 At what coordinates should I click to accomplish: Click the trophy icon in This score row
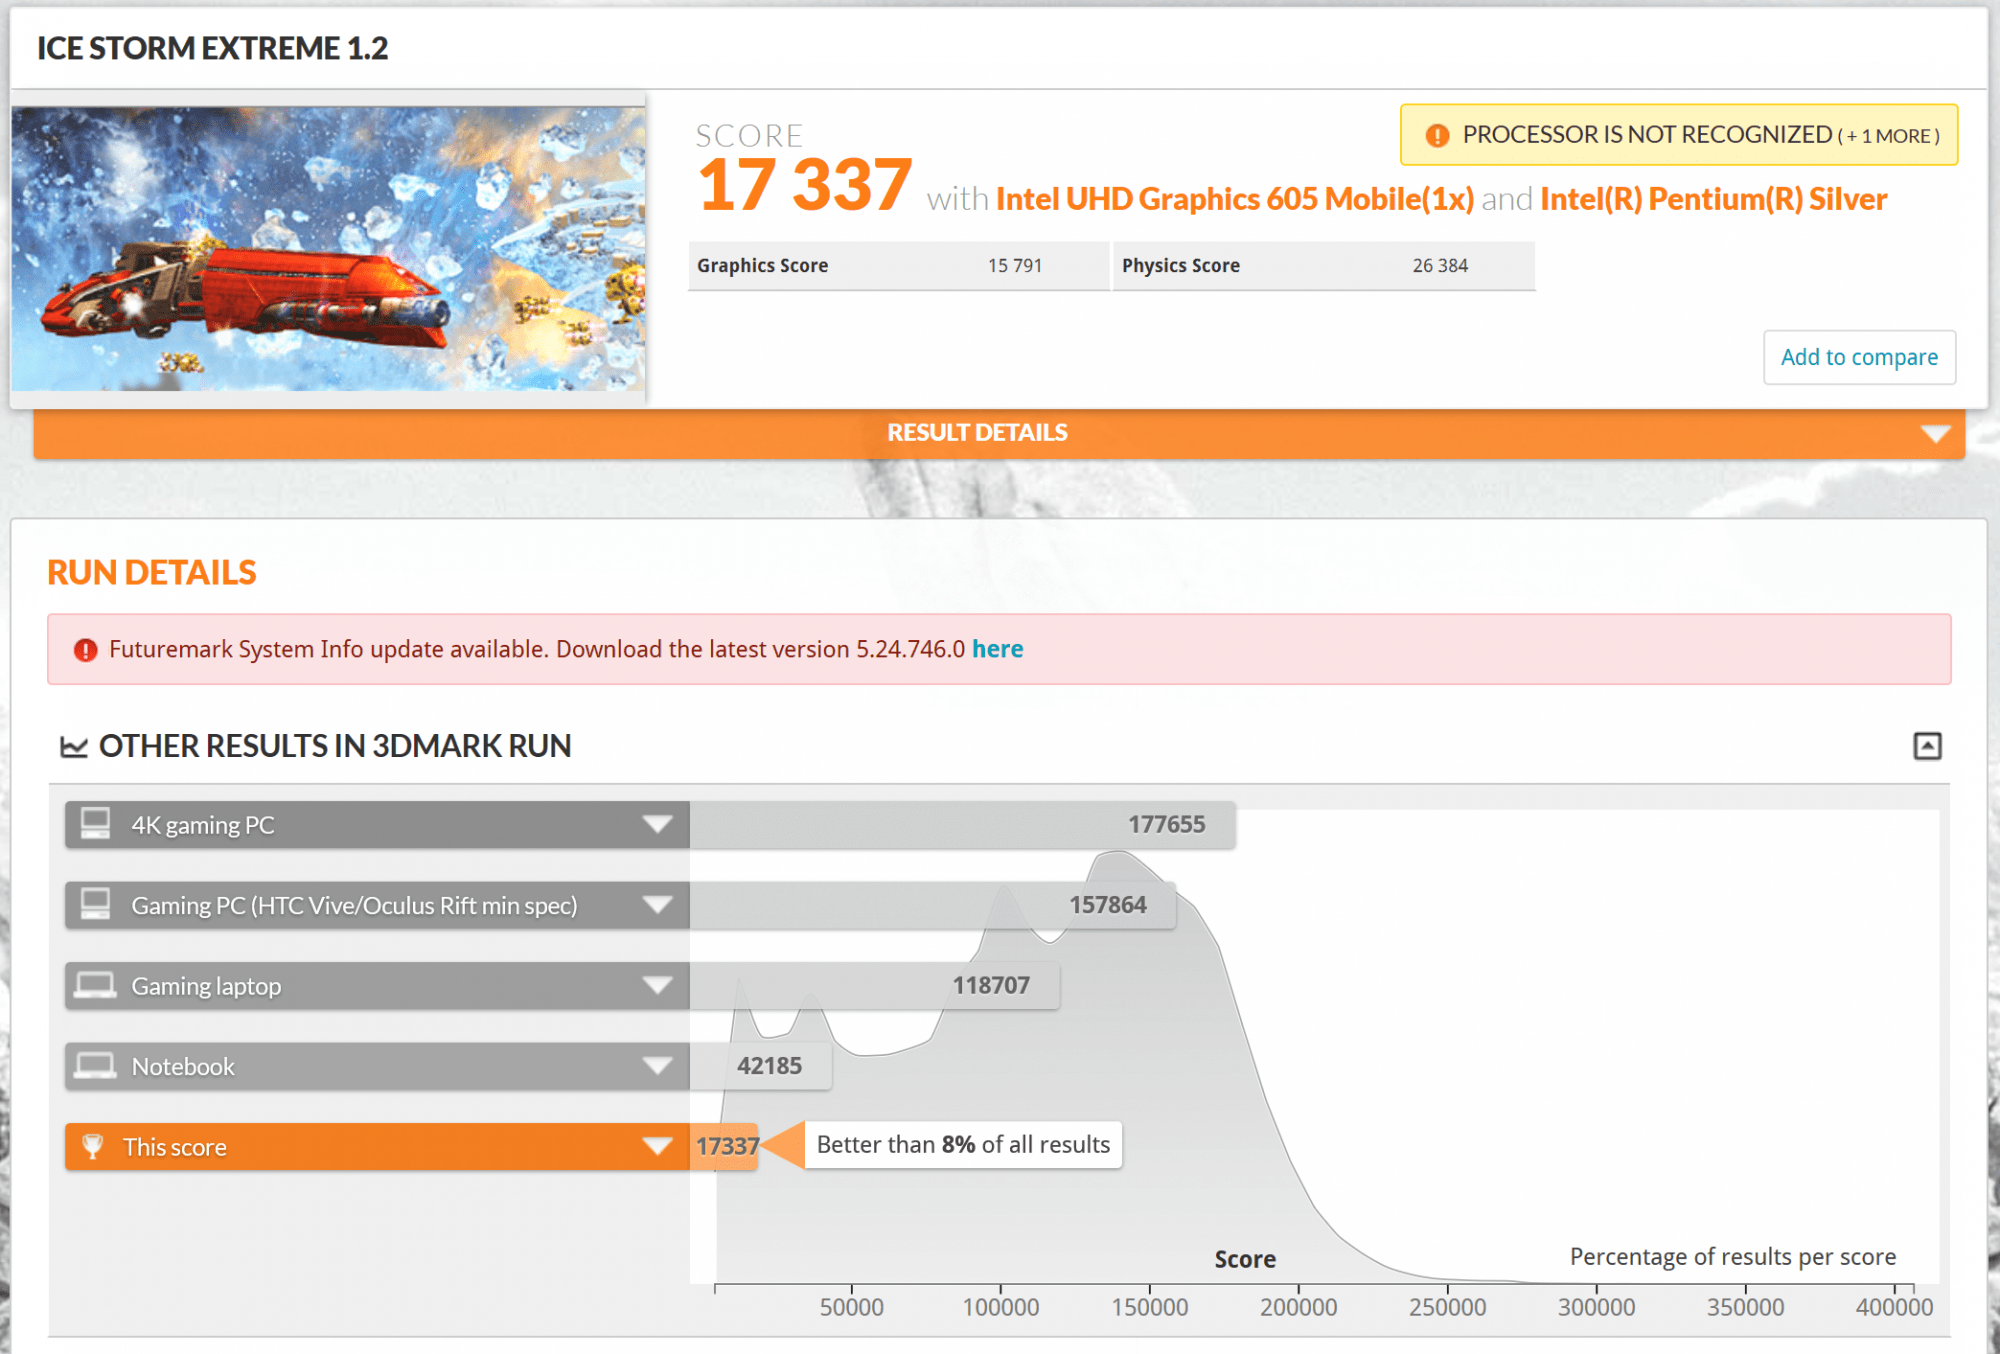(92, 1146)
